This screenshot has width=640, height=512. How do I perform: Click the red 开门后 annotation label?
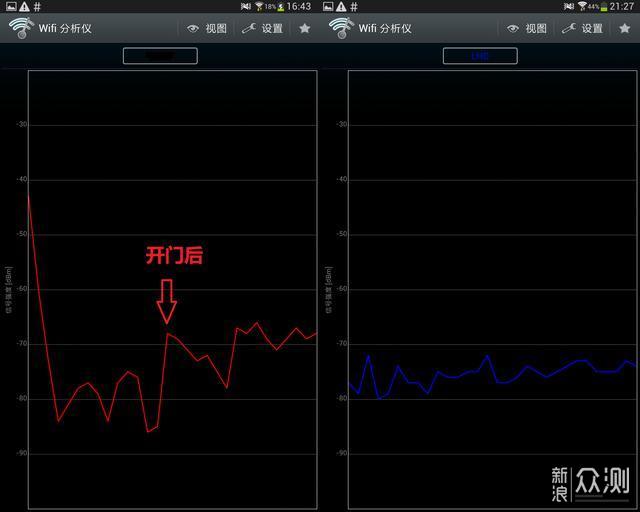174,256
